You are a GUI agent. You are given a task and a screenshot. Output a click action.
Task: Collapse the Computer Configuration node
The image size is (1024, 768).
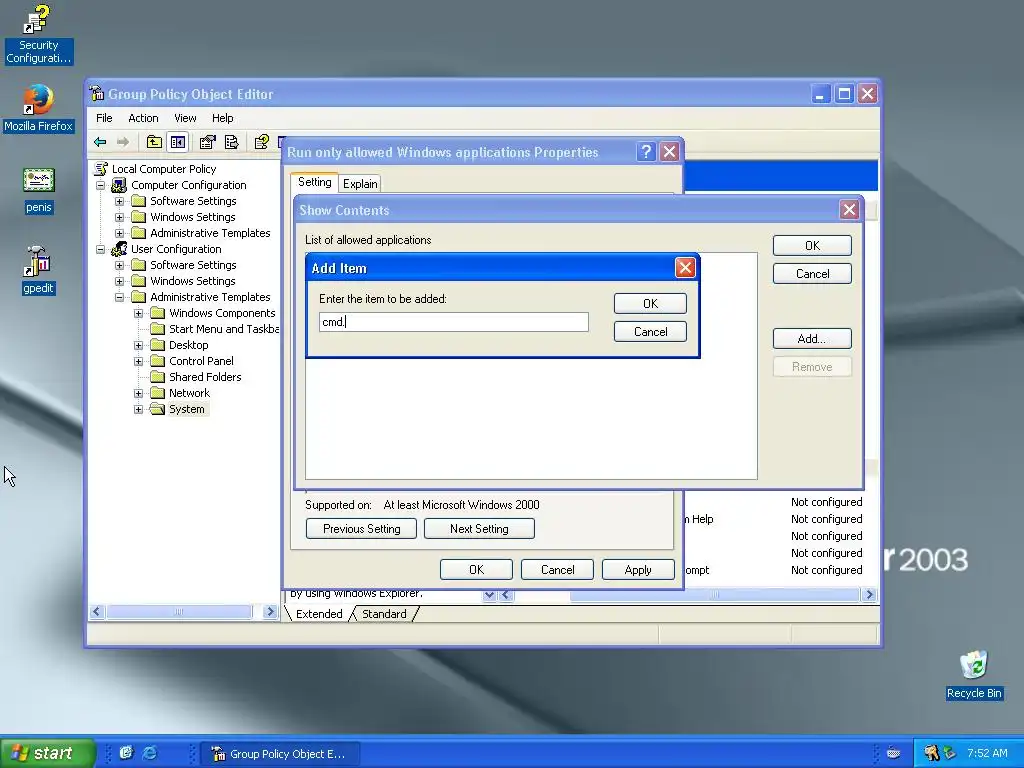click(x=101, y=185)
